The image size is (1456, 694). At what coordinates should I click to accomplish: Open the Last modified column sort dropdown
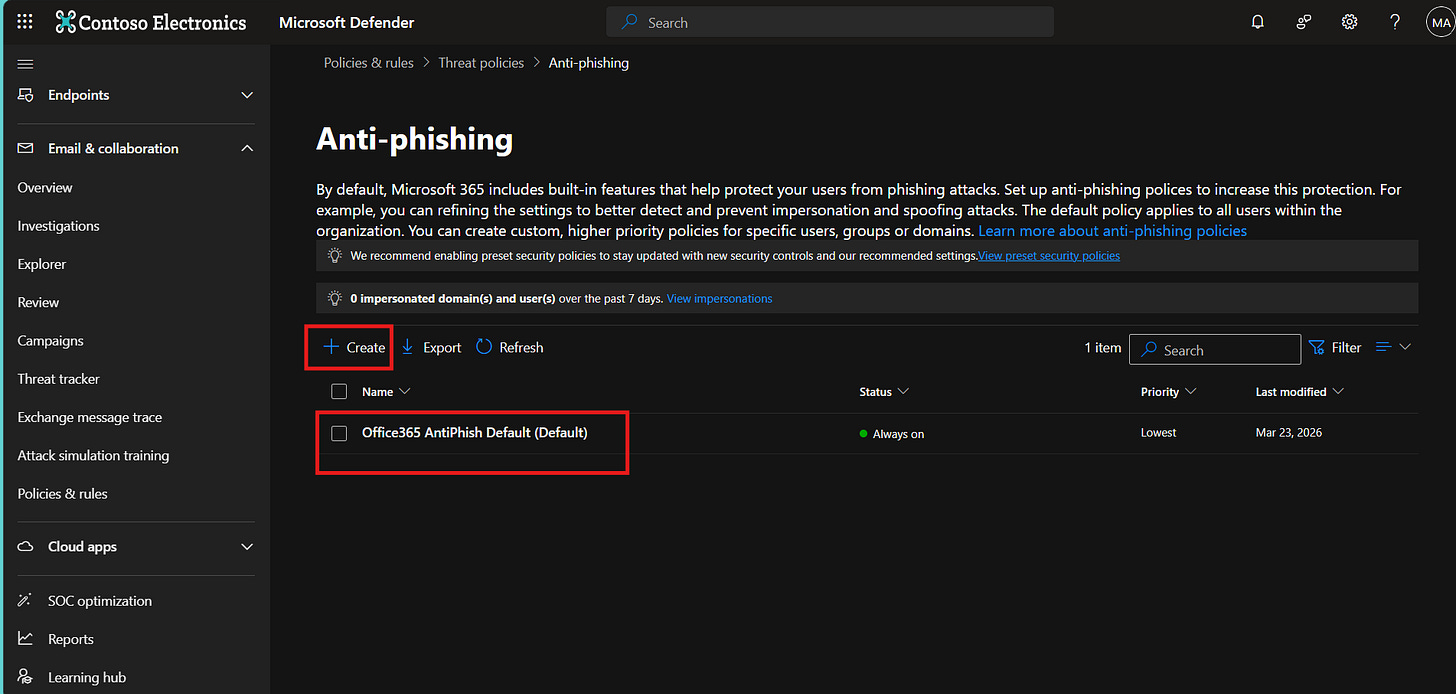point(1338,392)
